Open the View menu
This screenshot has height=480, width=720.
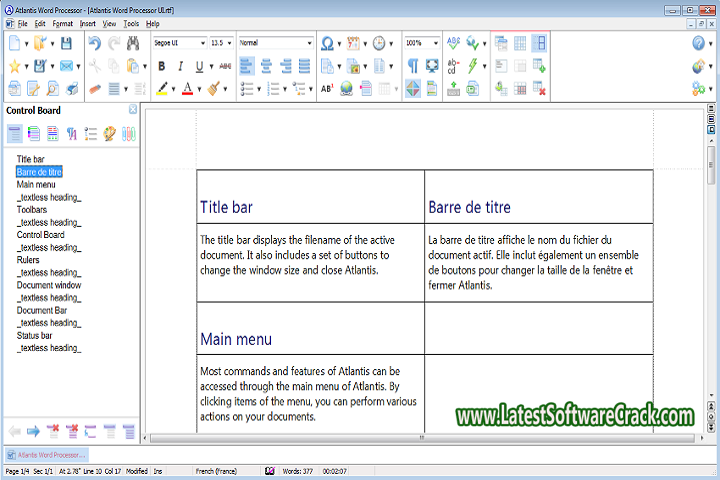pos(109,23)
